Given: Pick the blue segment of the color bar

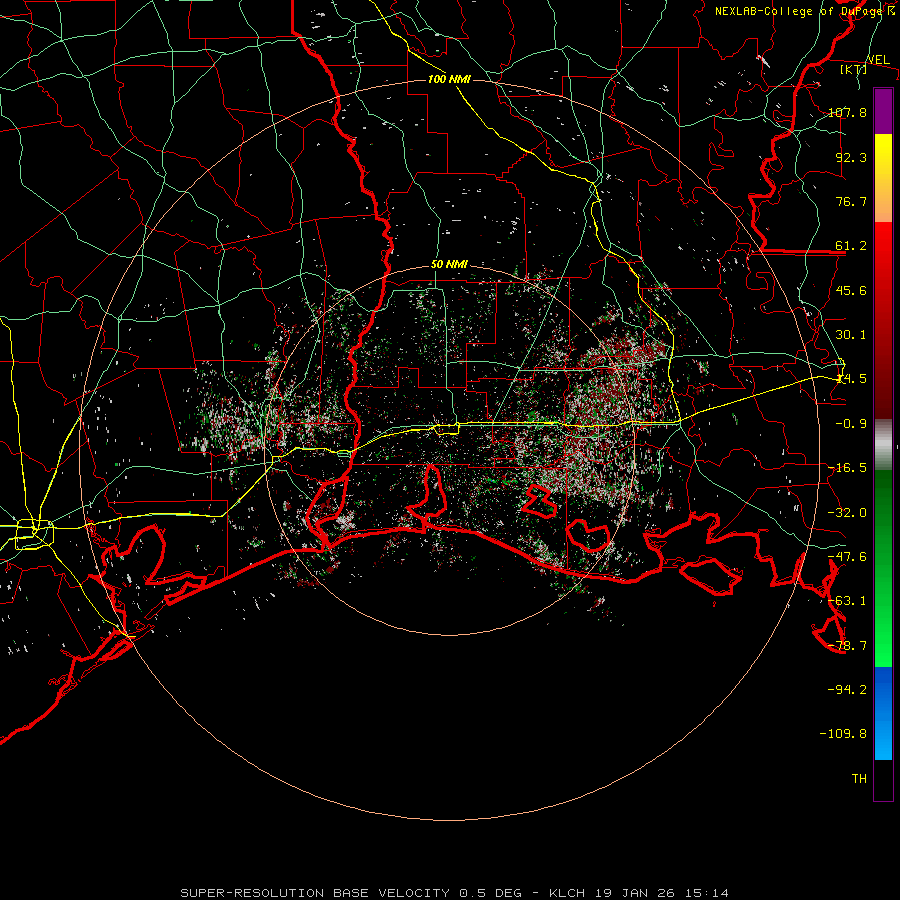Looking at the screenshot, I should [x=883, y=713].
